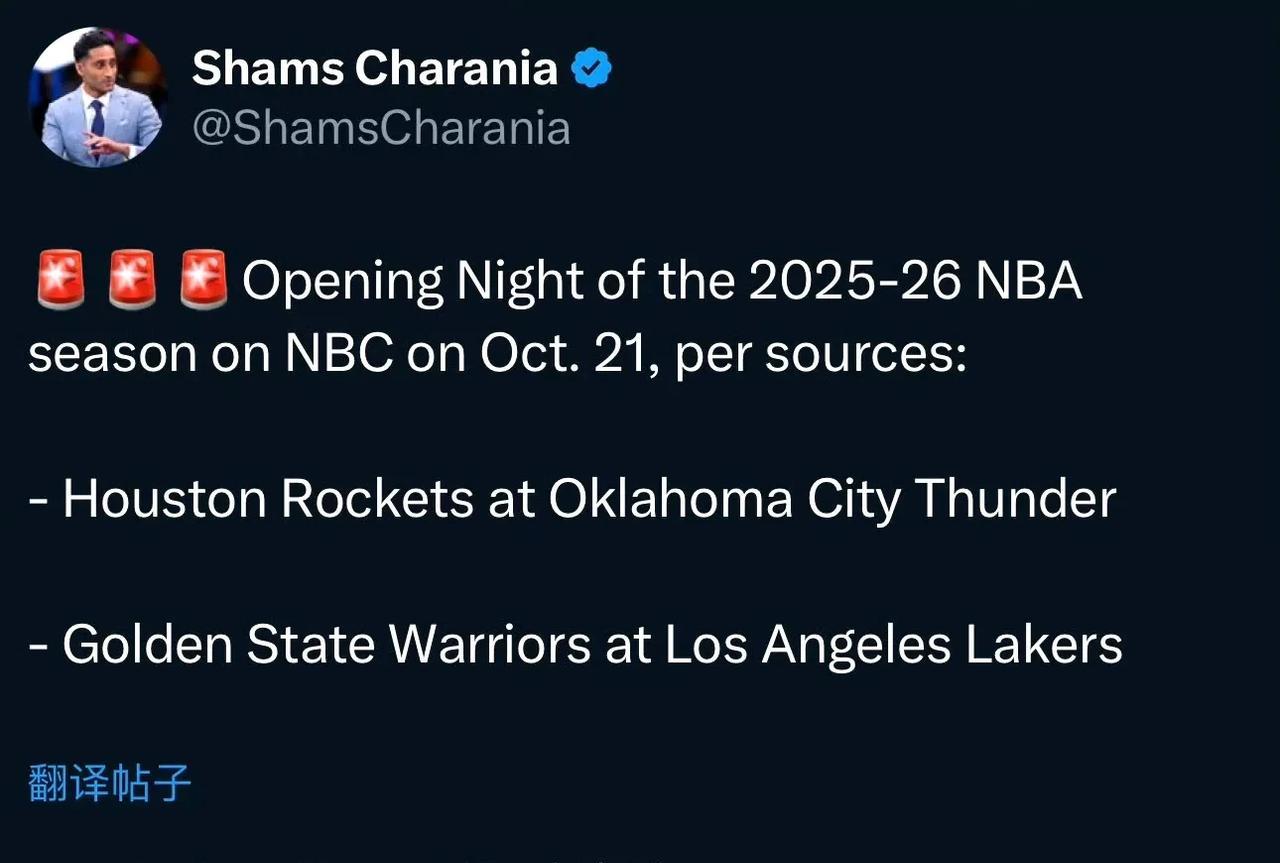This screenshot has height=863, width=1280.
Task: Tap the 翻译帖子 translate post link
Action: click(109, 783)
